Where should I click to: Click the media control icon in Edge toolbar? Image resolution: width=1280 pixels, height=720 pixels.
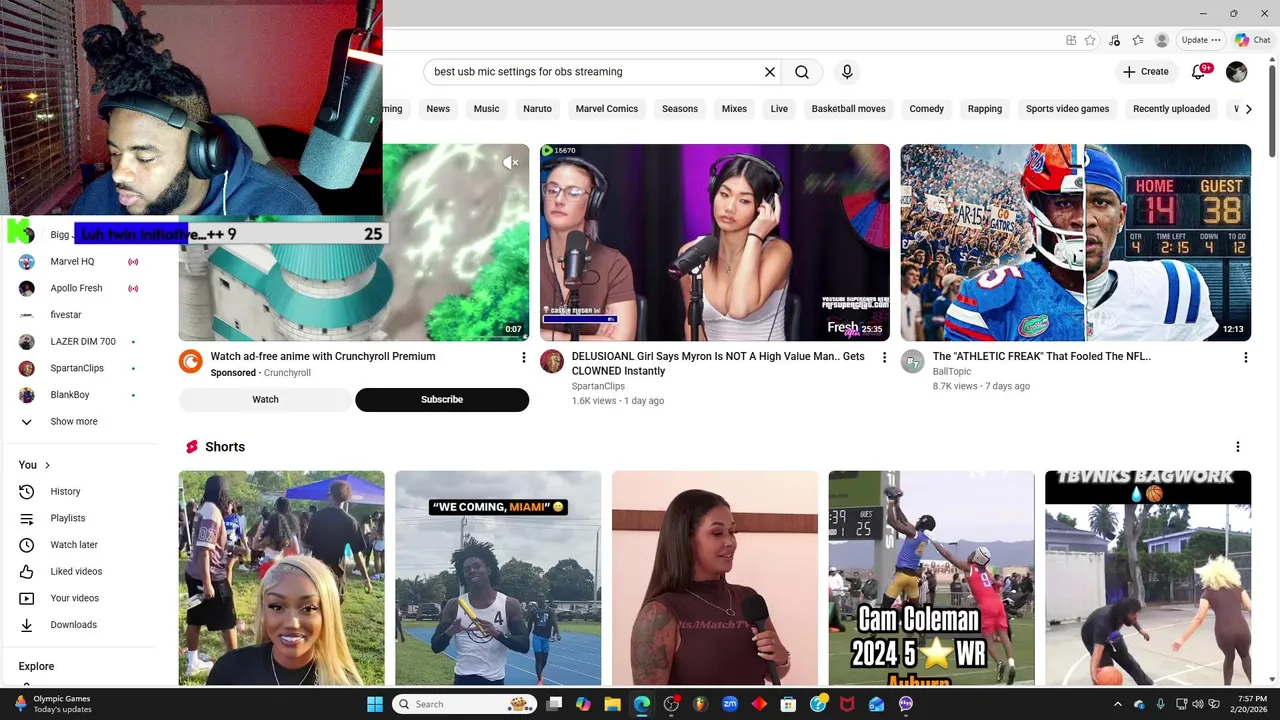pyautogui.click(x=1114, y=40)
